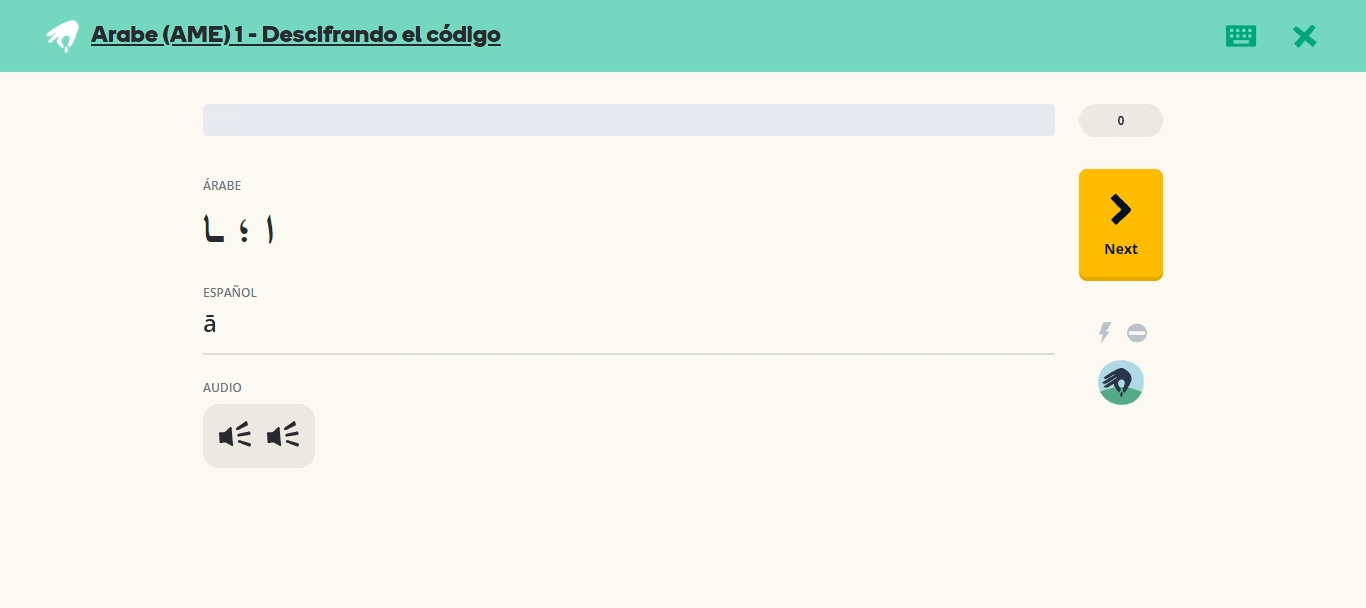Click the Spanish transliteration ā
The image size is (1366, 608).
point(210,324)
